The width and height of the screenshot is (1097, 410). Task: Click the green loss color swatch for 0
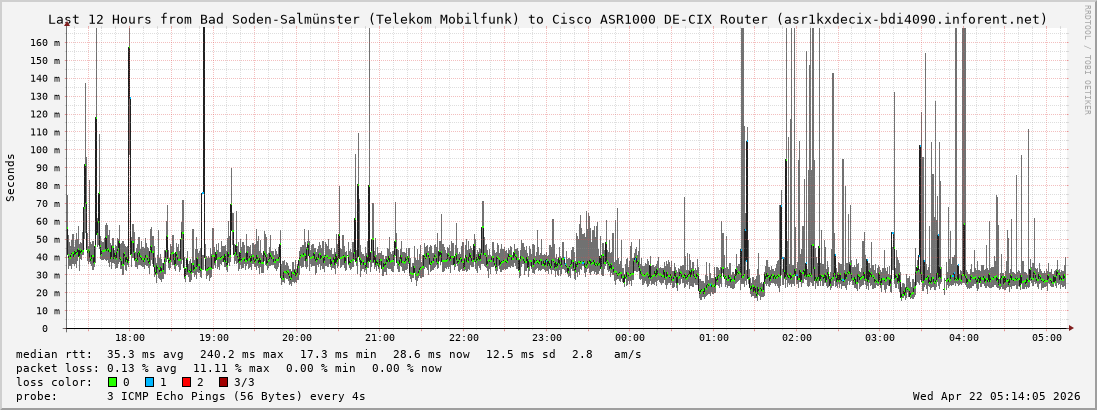112,382
